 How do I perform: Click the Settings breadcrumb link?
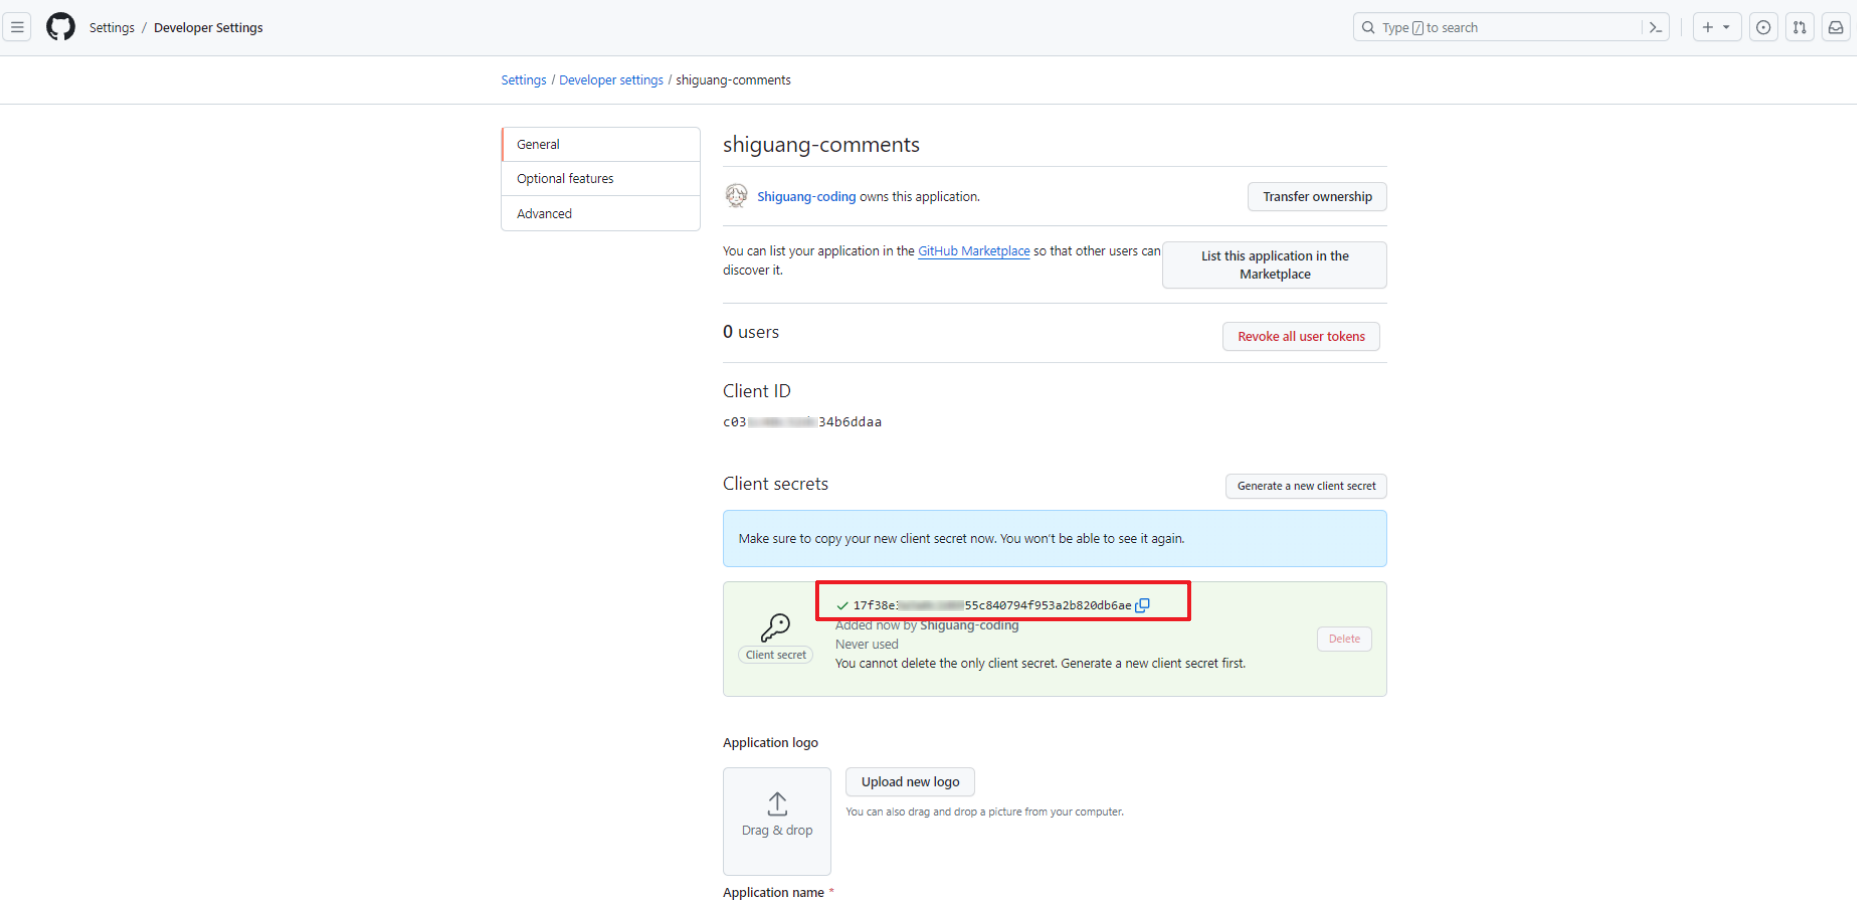coord(524,80)
